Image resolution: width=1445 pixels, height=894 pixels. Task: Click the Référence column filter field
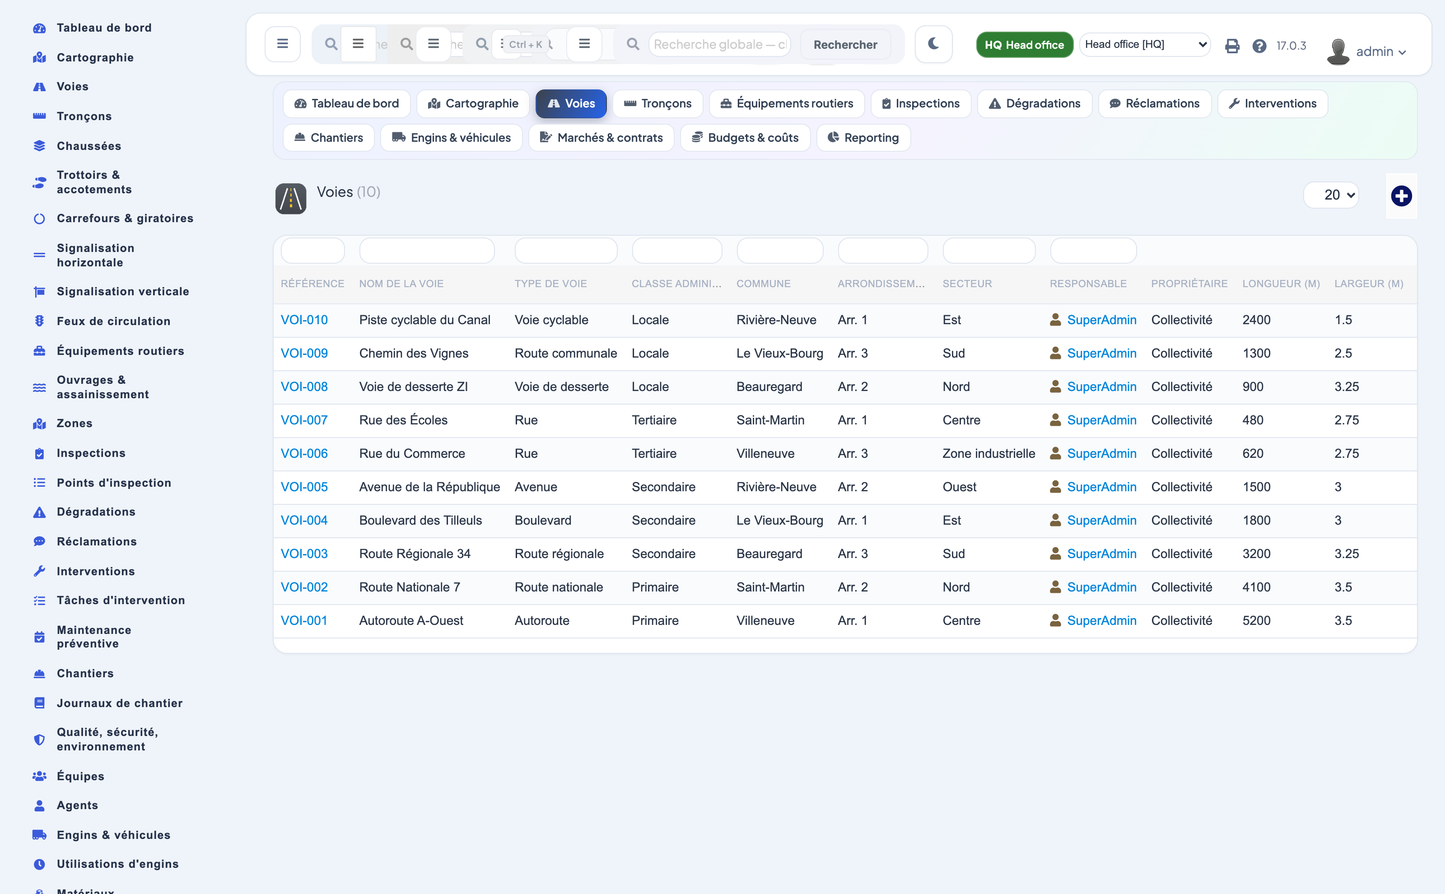pyautogui.click(x=313, y=250)
